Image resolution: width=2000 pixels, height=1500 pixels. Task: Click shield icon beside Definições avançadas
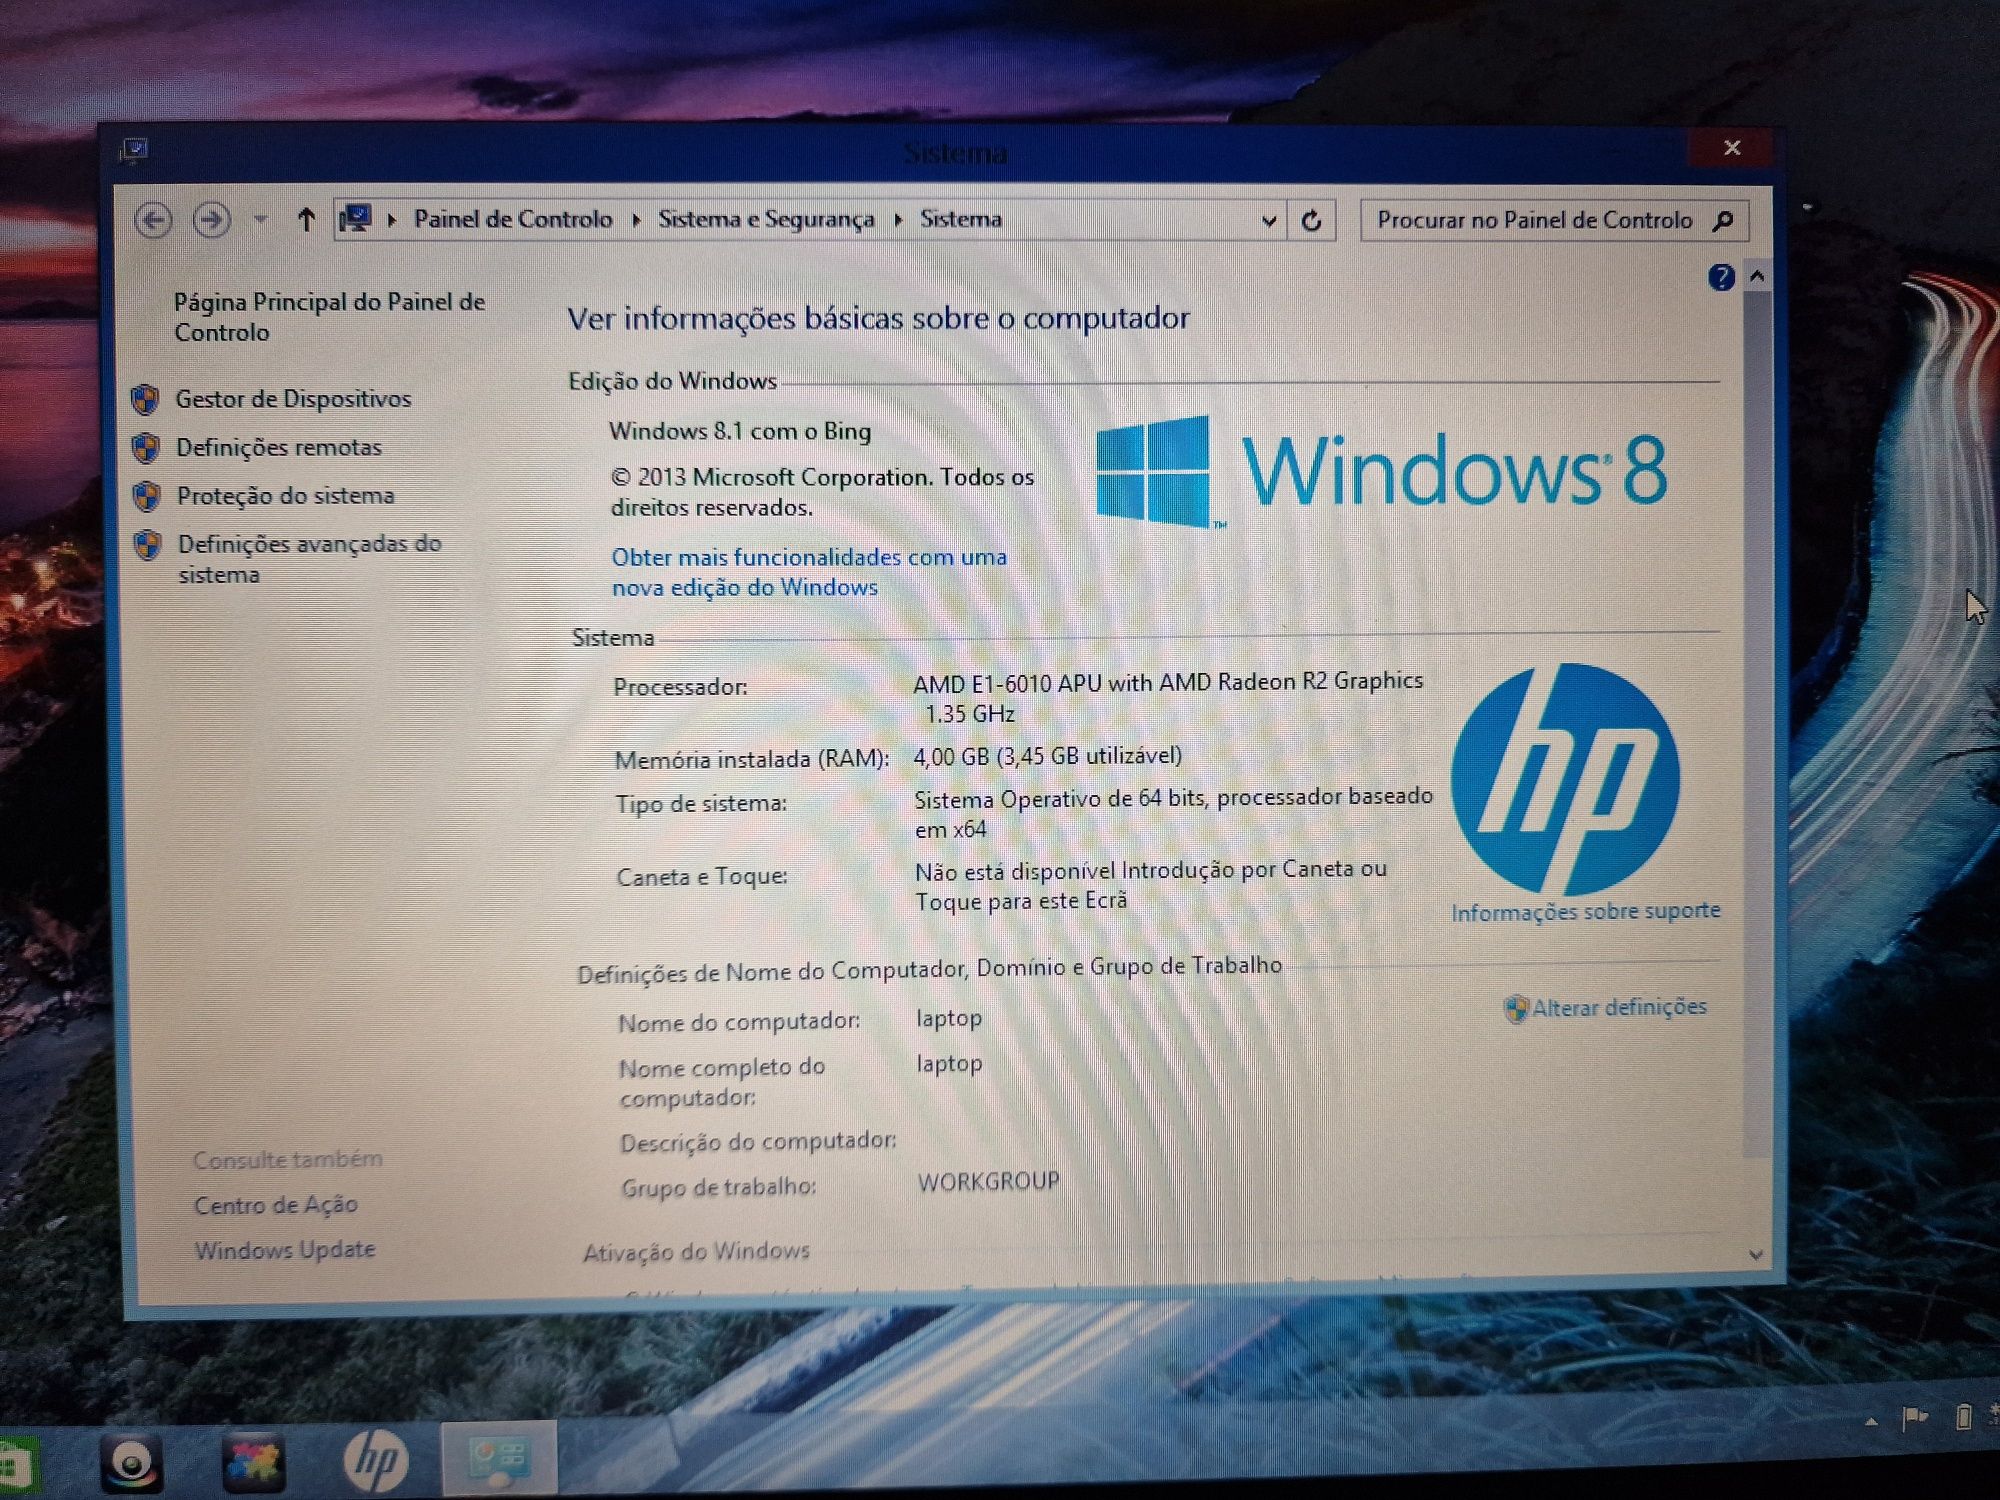[148, 545]
